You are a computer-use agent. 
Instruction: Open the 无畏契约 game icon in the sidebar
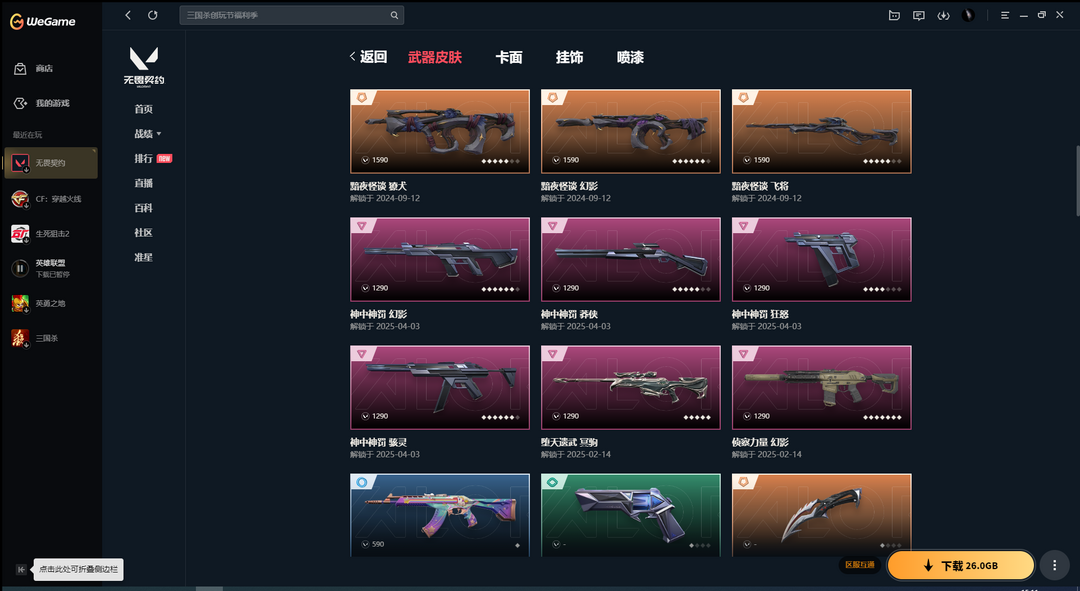point(20,163)
